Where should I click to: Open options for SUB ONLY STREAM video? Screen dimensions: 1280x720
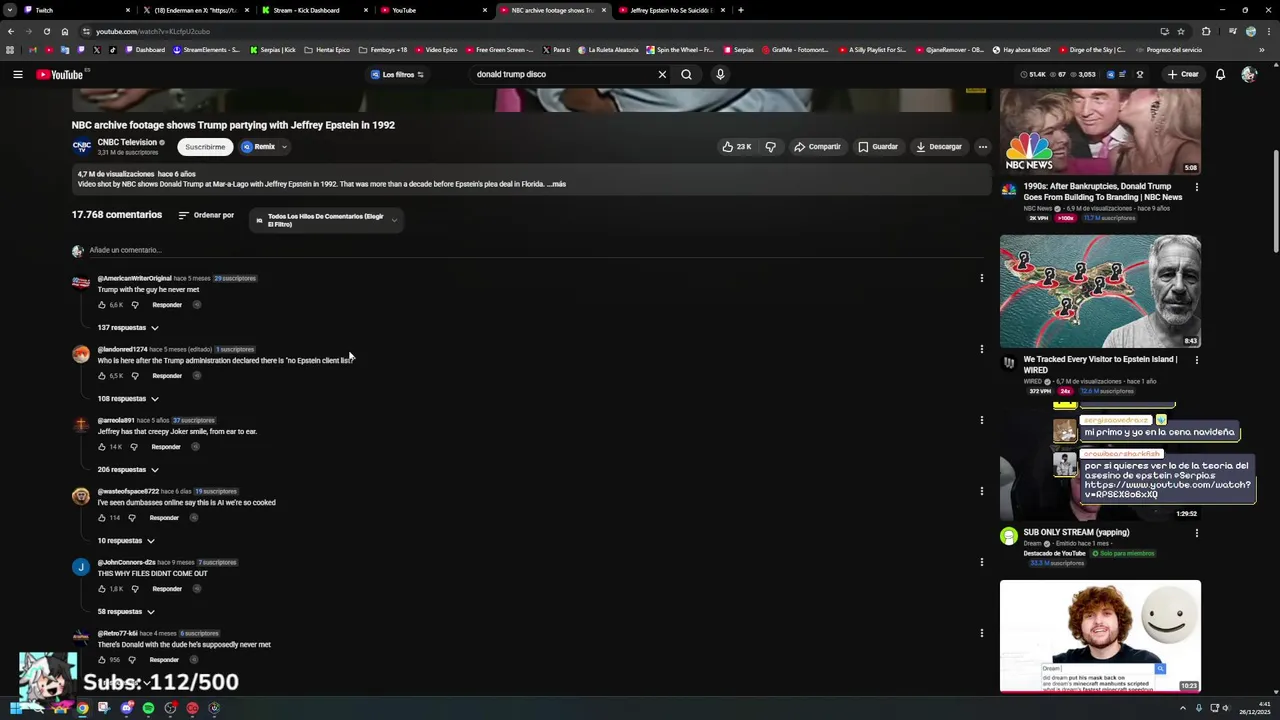[x=1196, y=533]
